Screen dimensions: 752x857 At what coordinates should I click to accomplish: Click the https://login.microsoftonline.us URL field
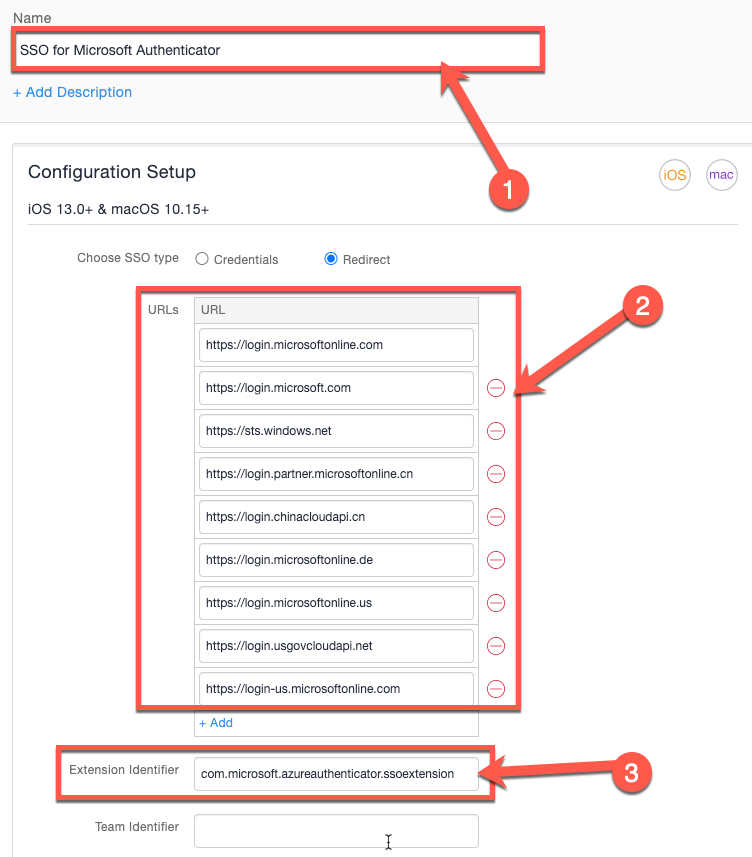(x=336, y=602)
